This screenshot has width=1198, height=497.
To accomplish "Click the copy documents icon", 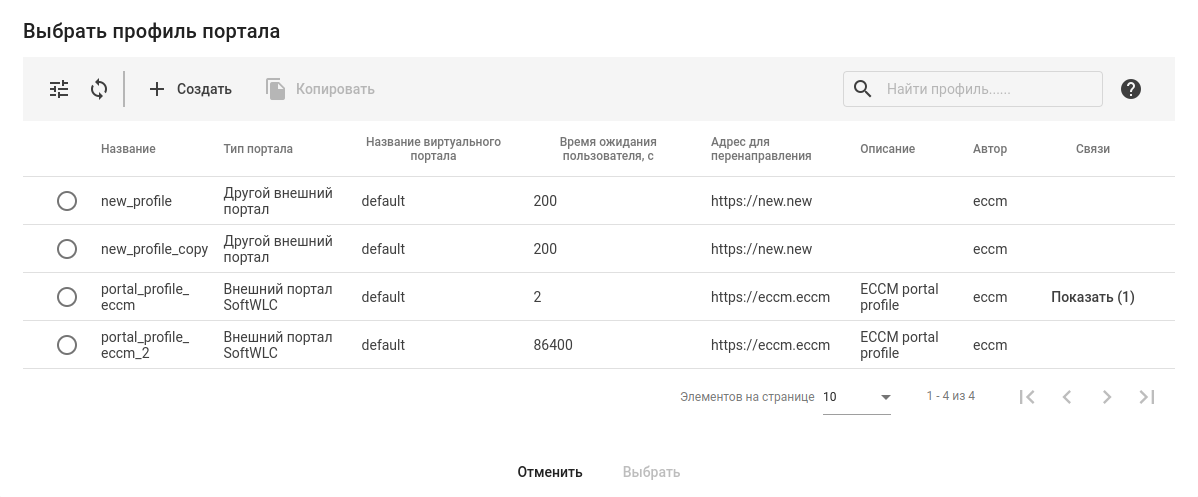I will (276, 89).
